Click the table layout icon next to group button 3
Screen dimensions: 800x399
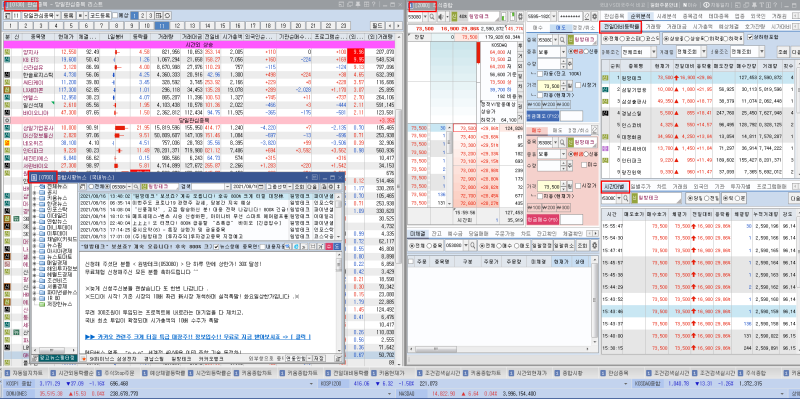pos(159,15)
